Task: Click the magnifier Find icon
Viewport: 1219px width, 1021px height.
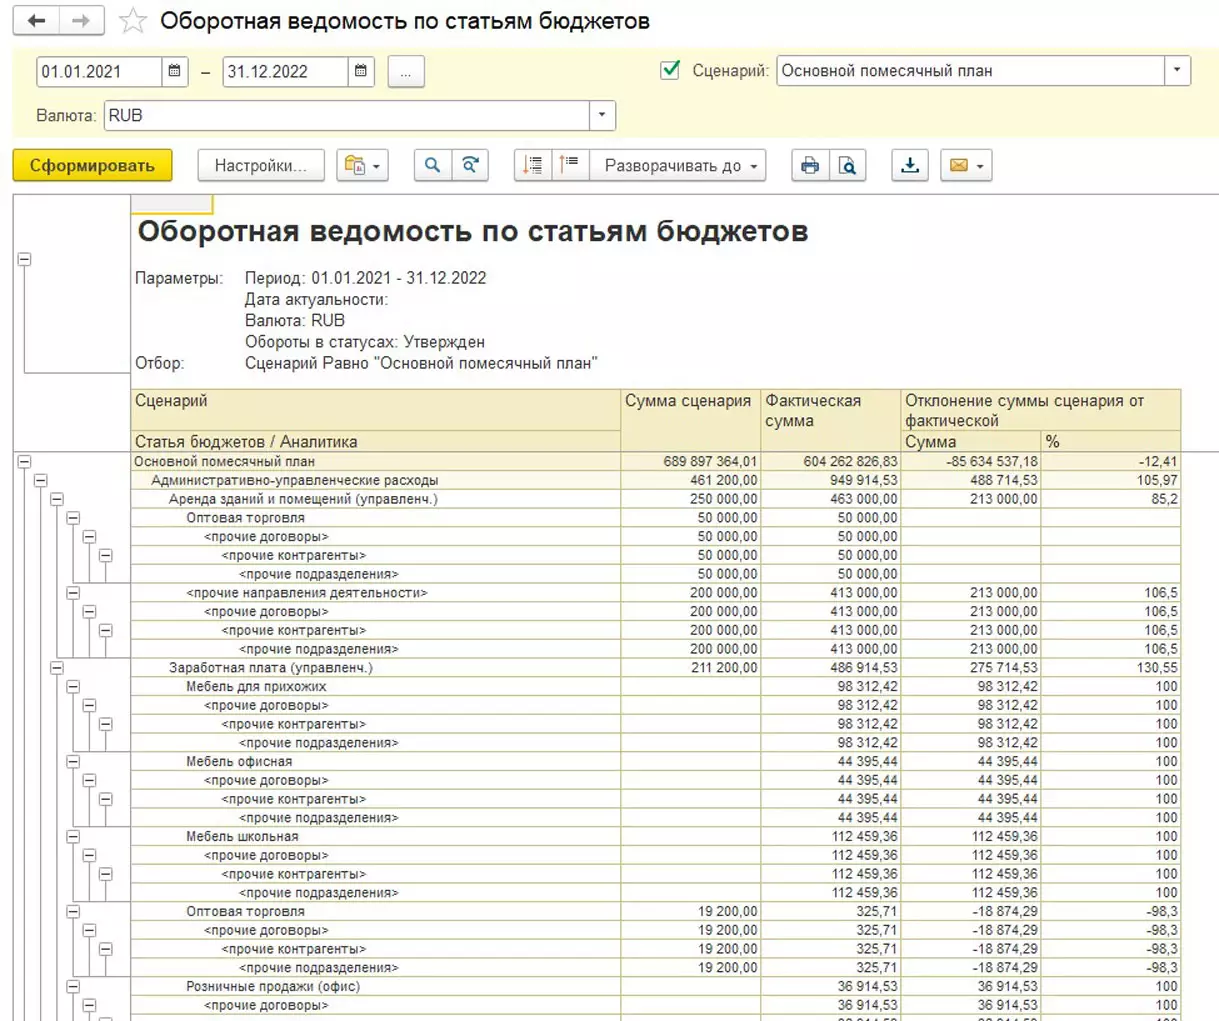Action: click(x=432, y=165)
